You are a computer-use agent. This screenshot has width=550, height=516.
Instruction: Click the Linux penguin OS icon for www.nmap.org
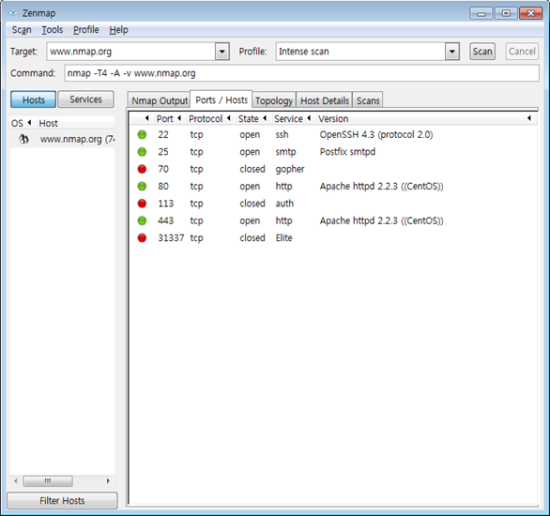24,139
